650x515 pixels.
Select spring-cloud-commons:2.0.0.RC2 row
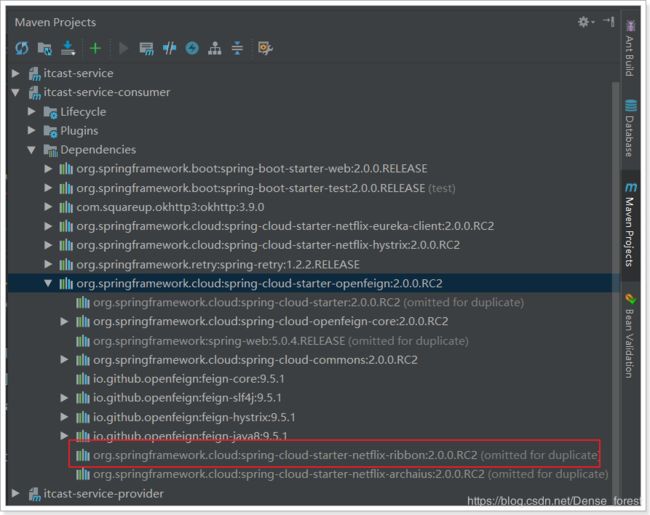309,360
